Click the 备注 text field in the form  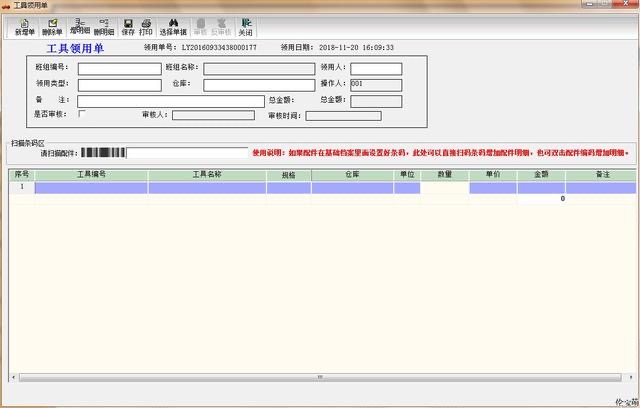(170, 100)
